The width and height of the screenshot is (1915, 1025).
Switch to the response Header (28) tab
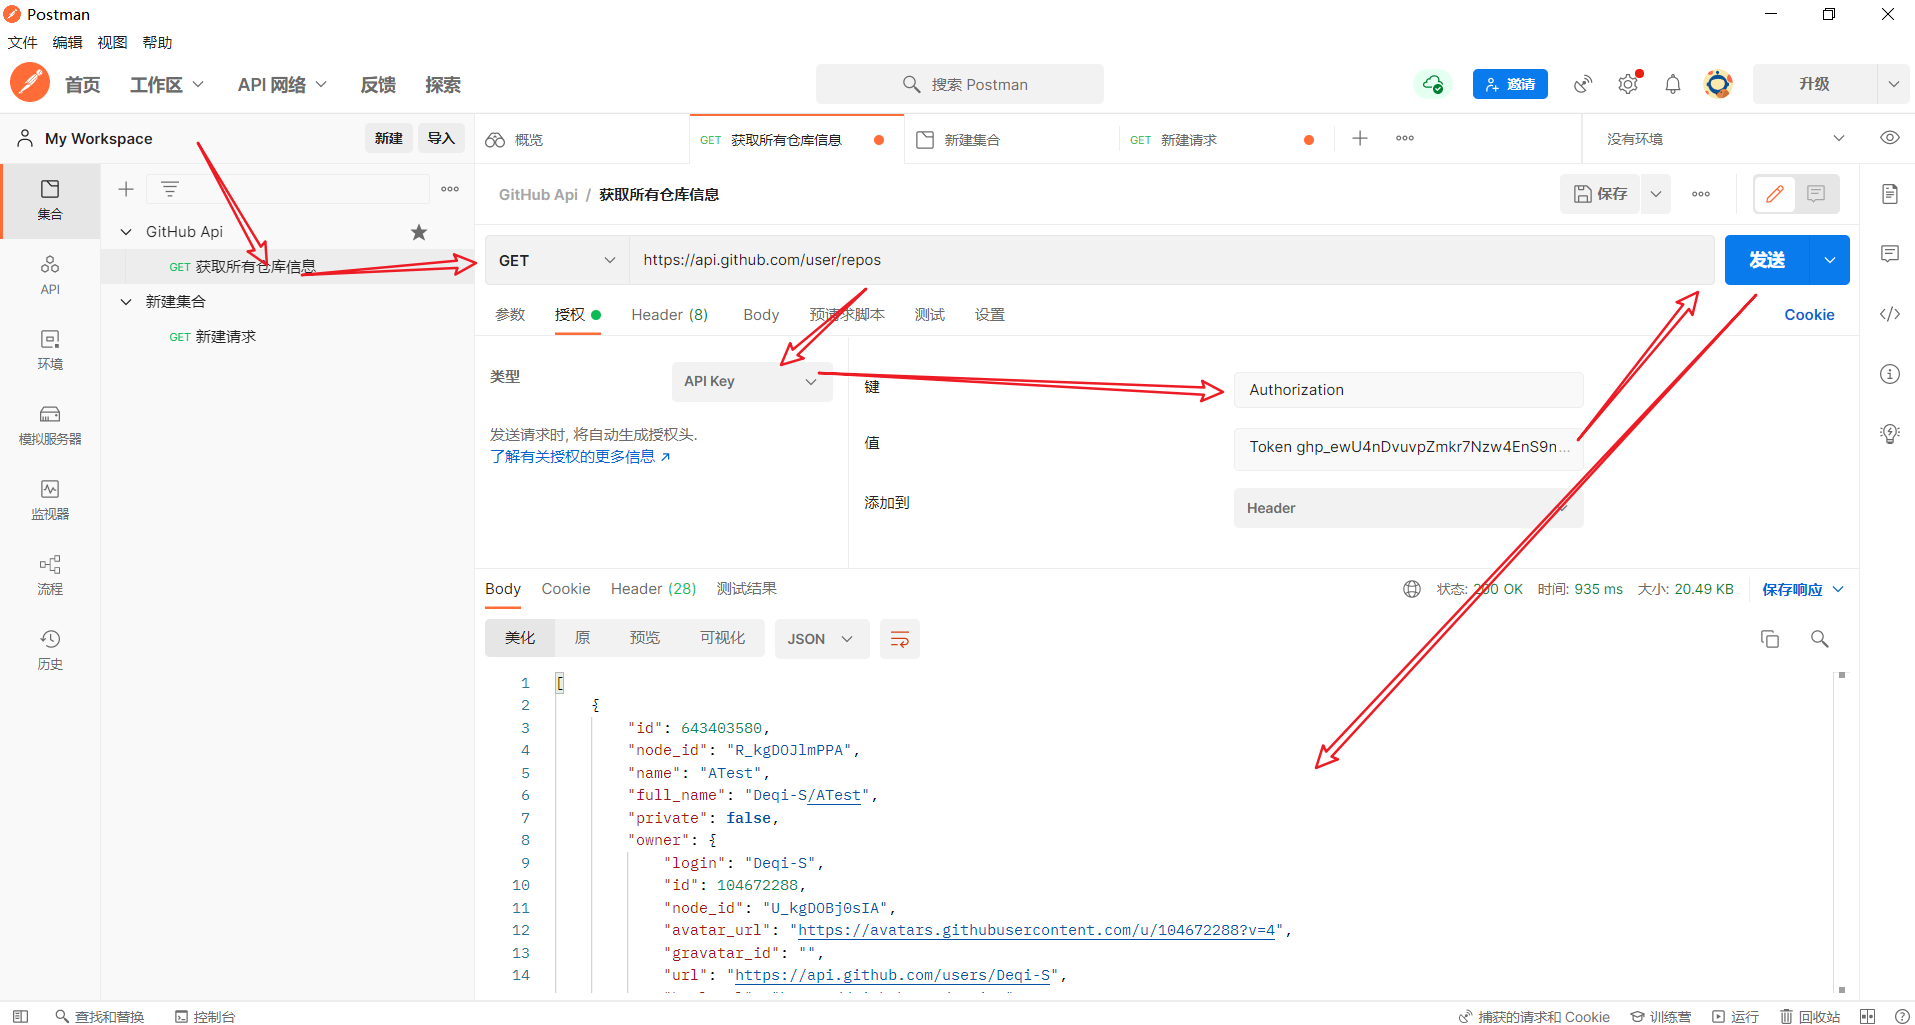tap(653, 589)
